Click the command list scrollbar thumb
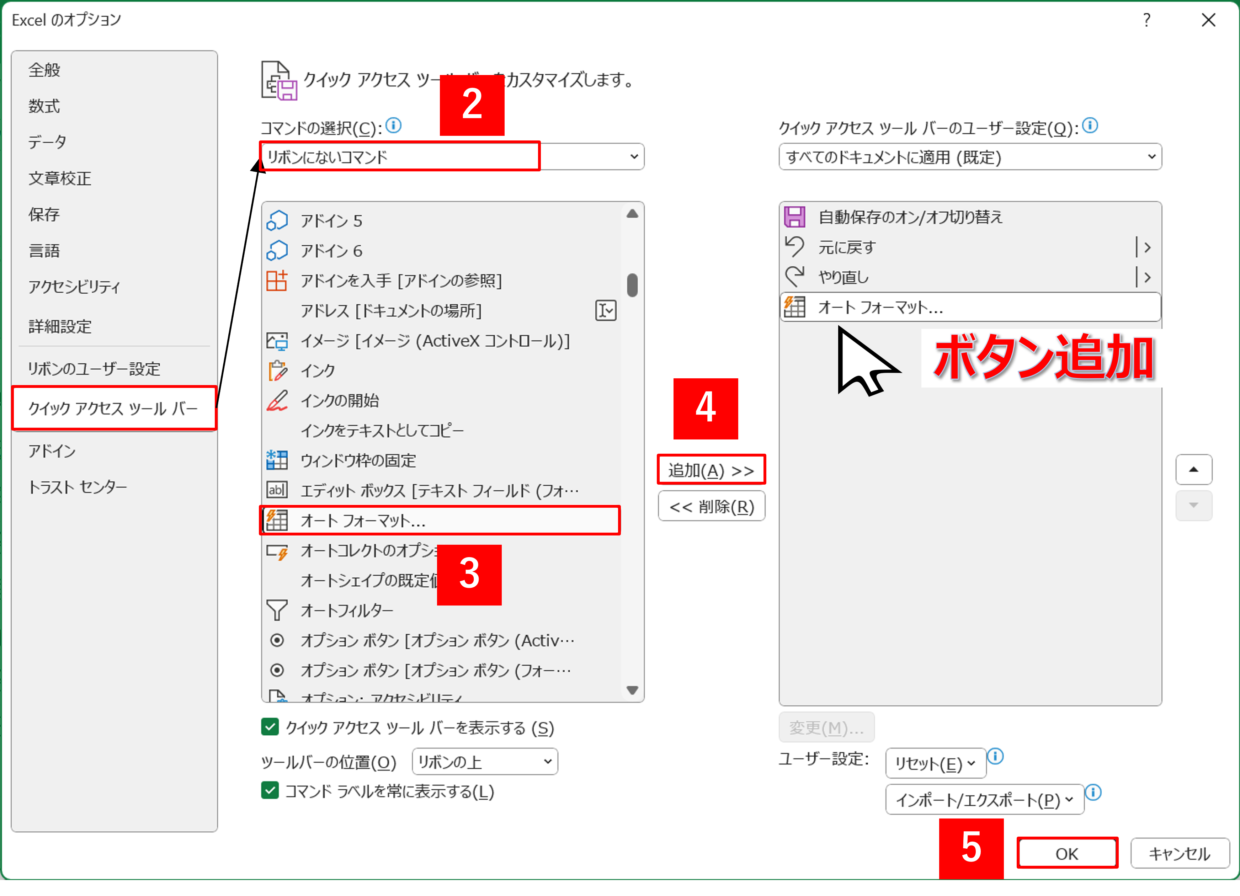The height and width of the screenshot is (896, 1240). [x=632, y=285]
